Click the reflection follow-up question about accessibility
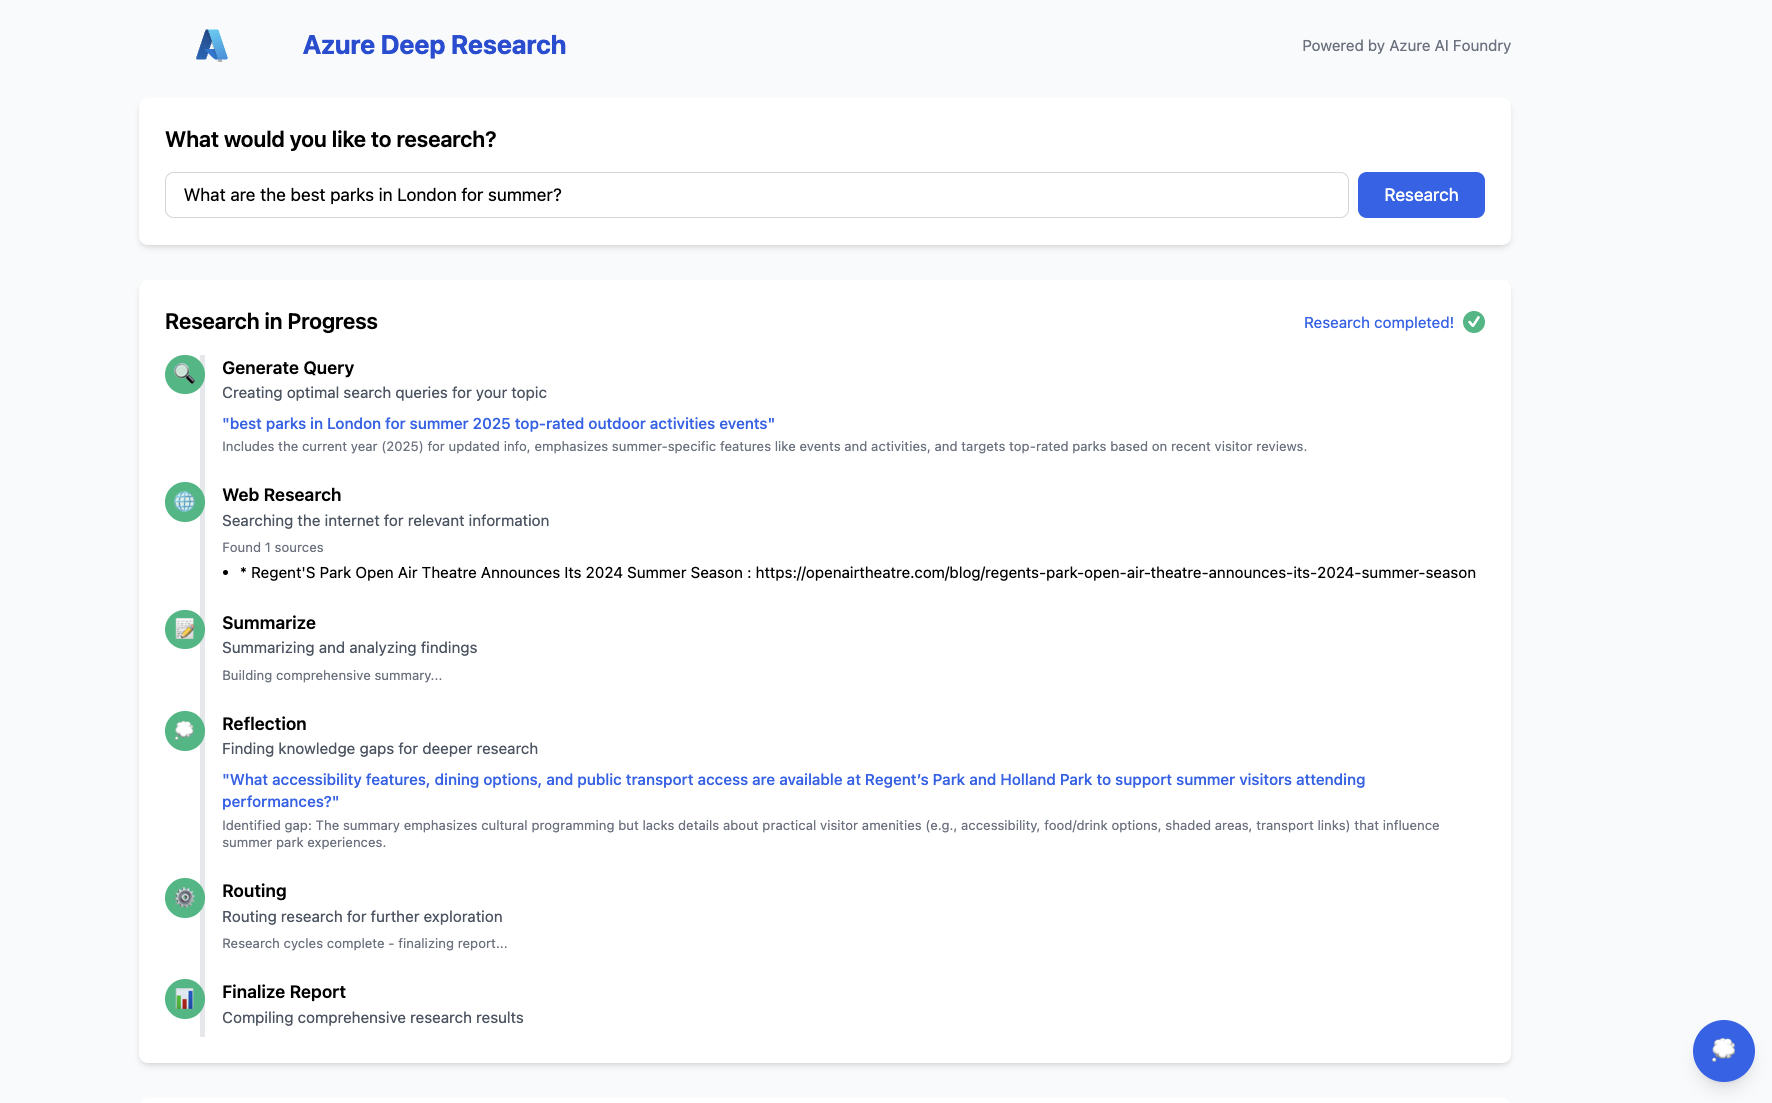 793,791
